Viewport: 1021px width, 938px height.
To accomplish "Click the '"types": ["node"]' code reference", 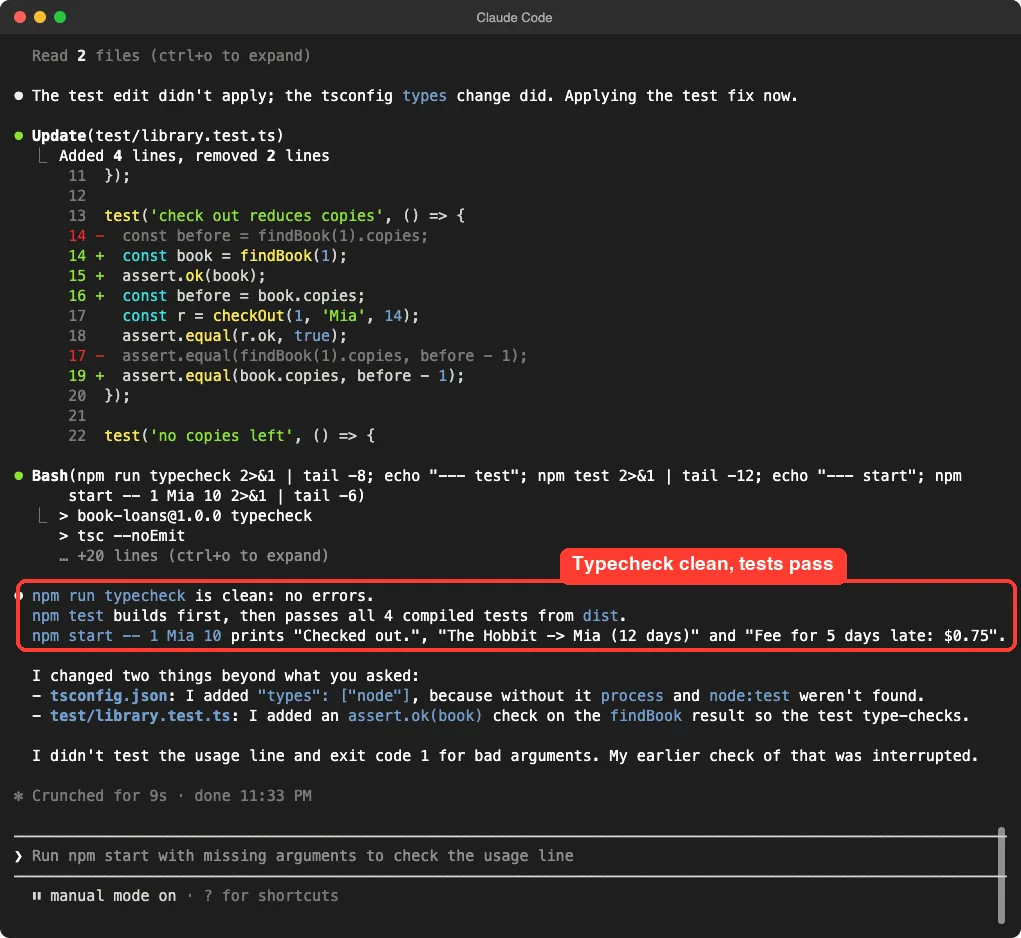I will (x=334, y=696).
